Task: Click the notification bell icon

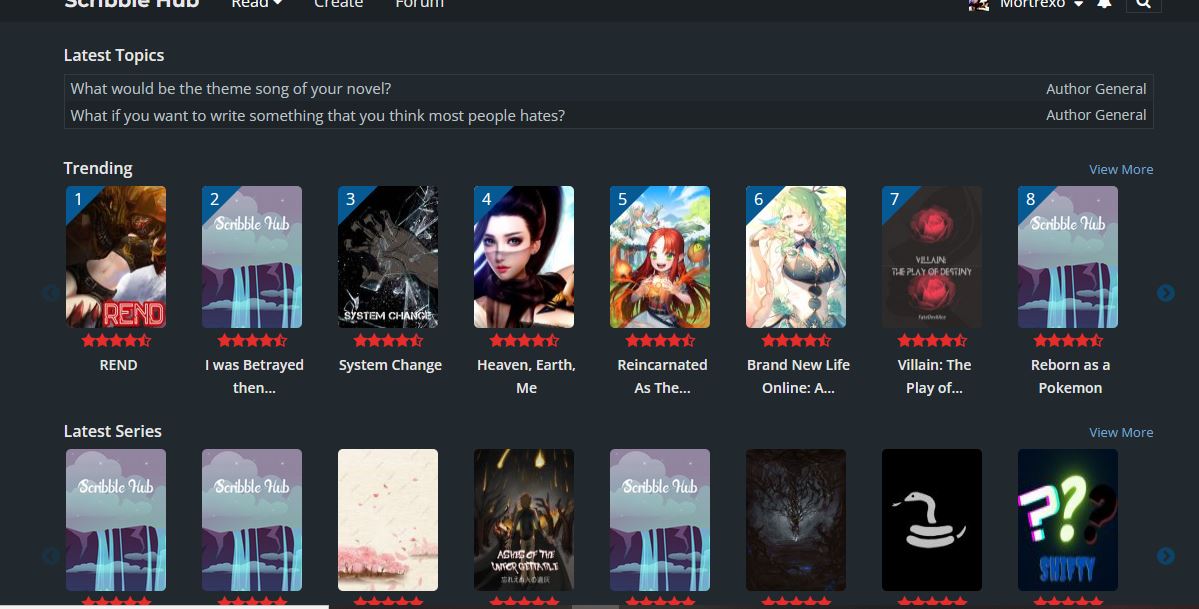Action: pyautogui.click(x=1104, y=4)
